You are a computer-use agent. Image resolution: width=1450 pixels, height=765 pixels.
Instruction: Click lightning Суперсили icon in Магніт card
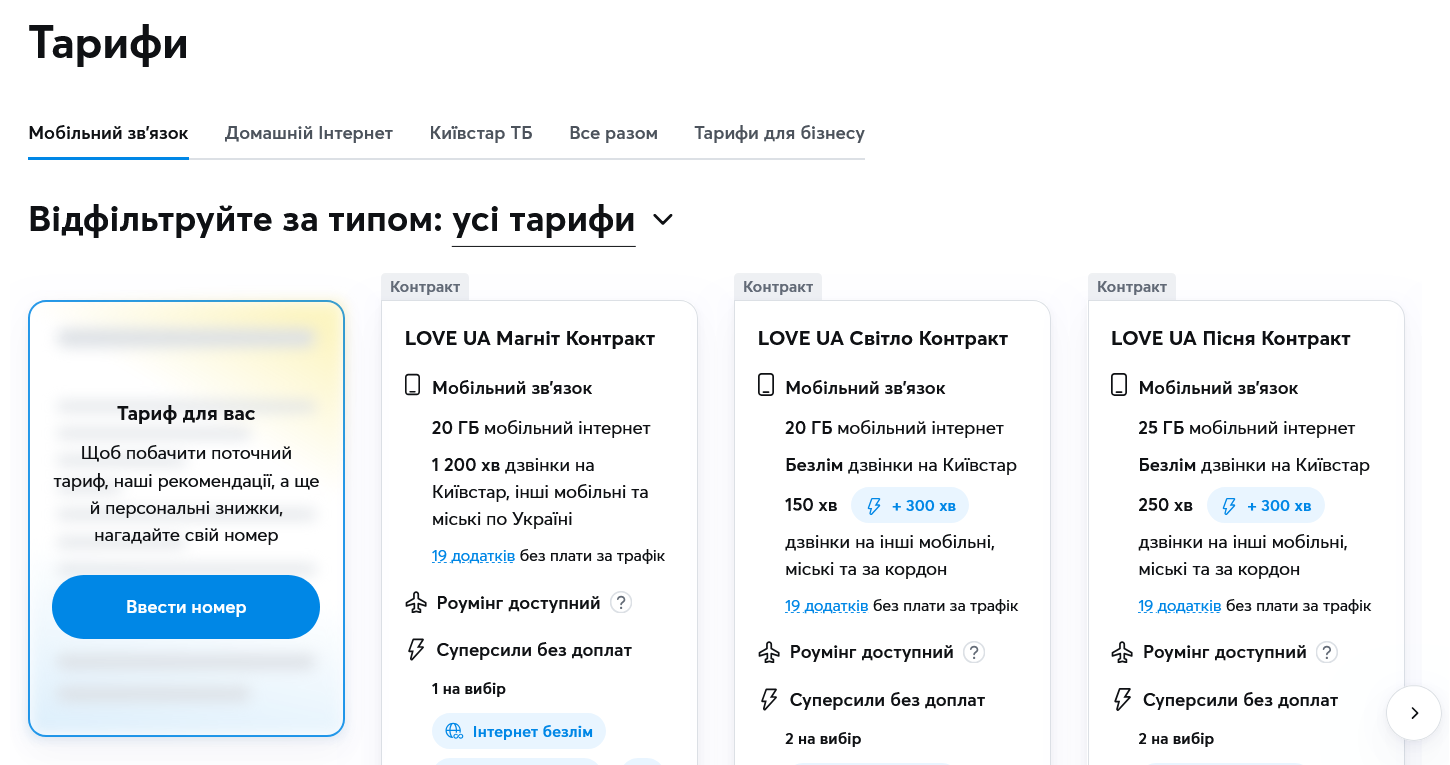416,650
